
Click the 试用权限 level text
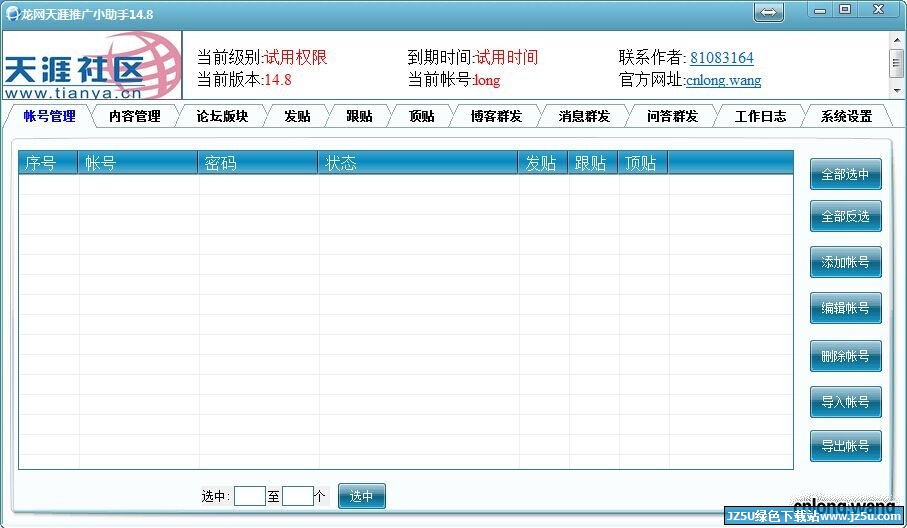[296, 57]
